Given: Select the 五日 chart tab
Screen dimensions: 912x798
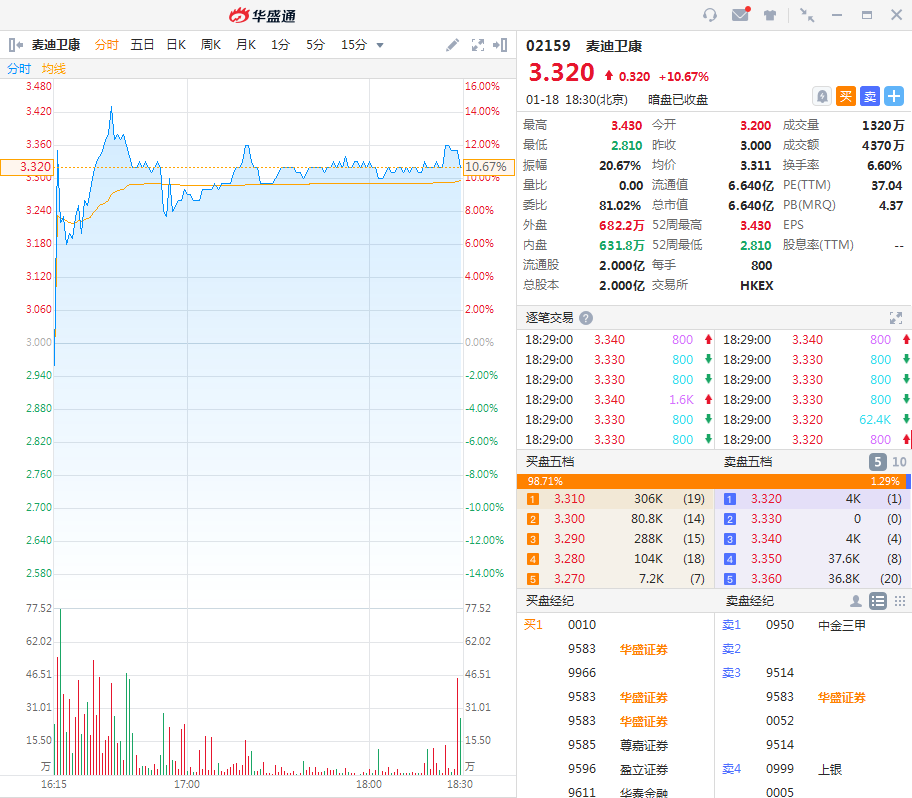Looking at the screenshot, I should pyautogui.click(x=142, y=45).
